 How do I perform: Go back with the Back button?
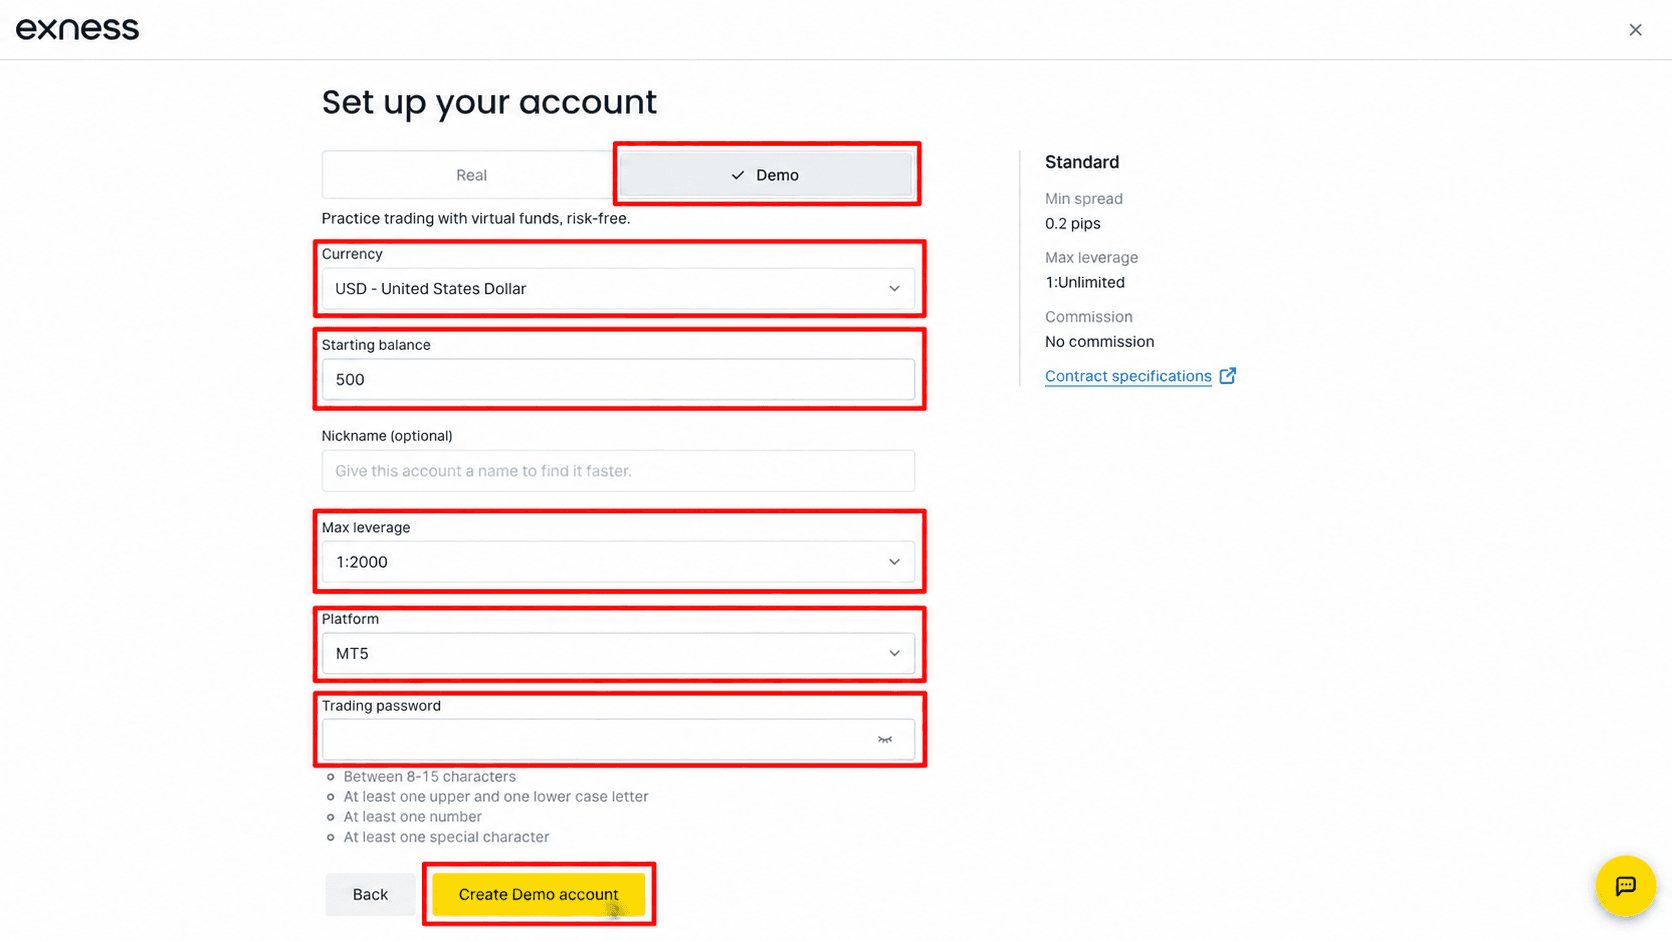[x=370, y=894]
